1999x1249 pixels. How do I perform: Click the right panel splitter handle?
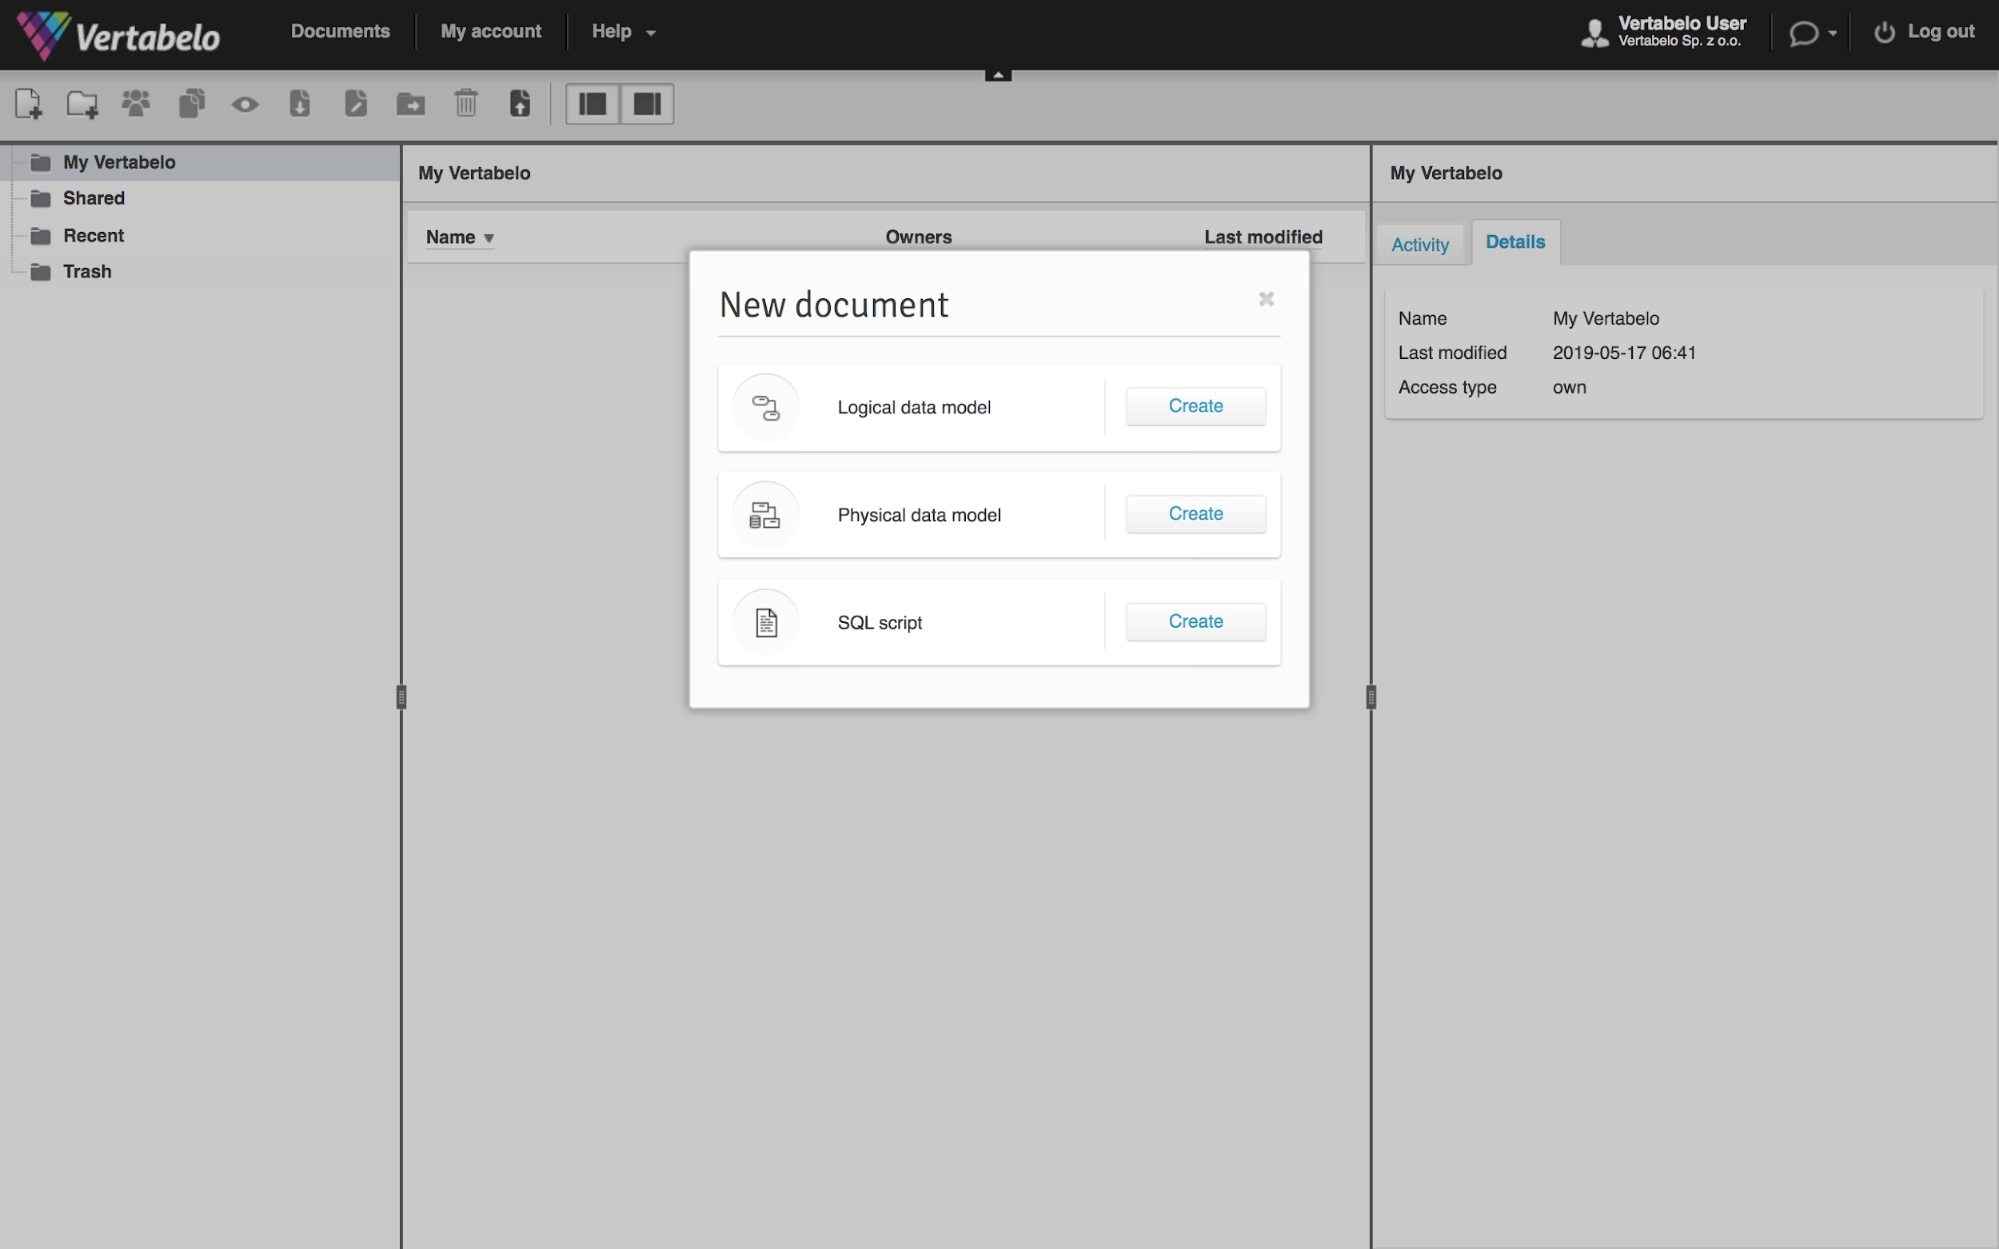point(1371,697)
